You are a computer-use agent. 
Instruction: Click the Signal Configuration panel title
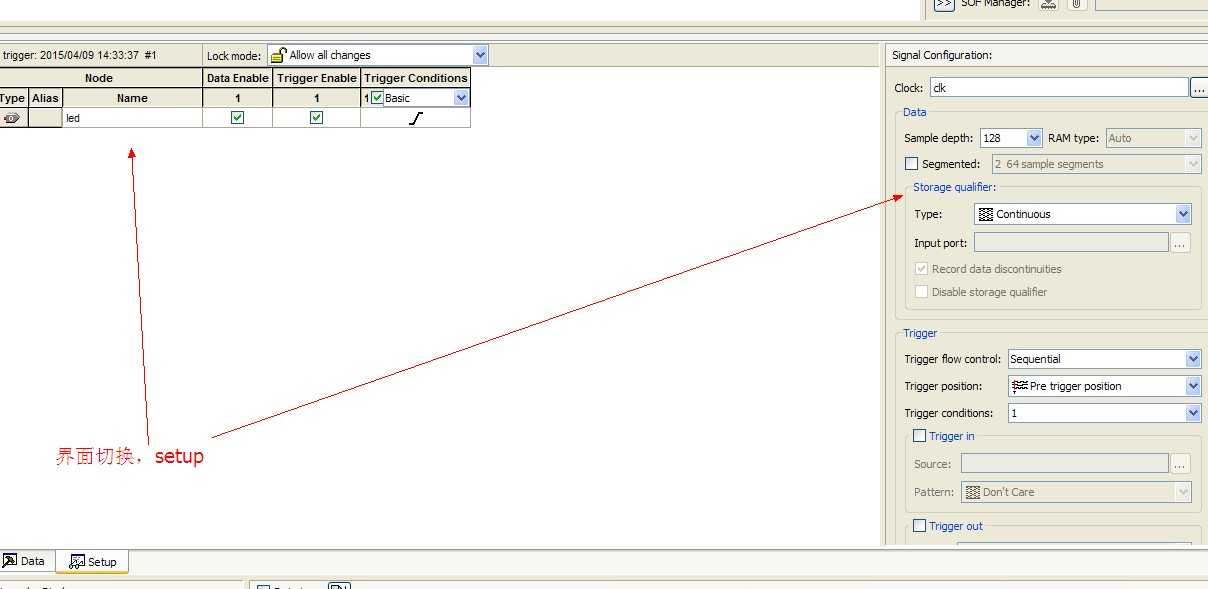coord(942,56)
